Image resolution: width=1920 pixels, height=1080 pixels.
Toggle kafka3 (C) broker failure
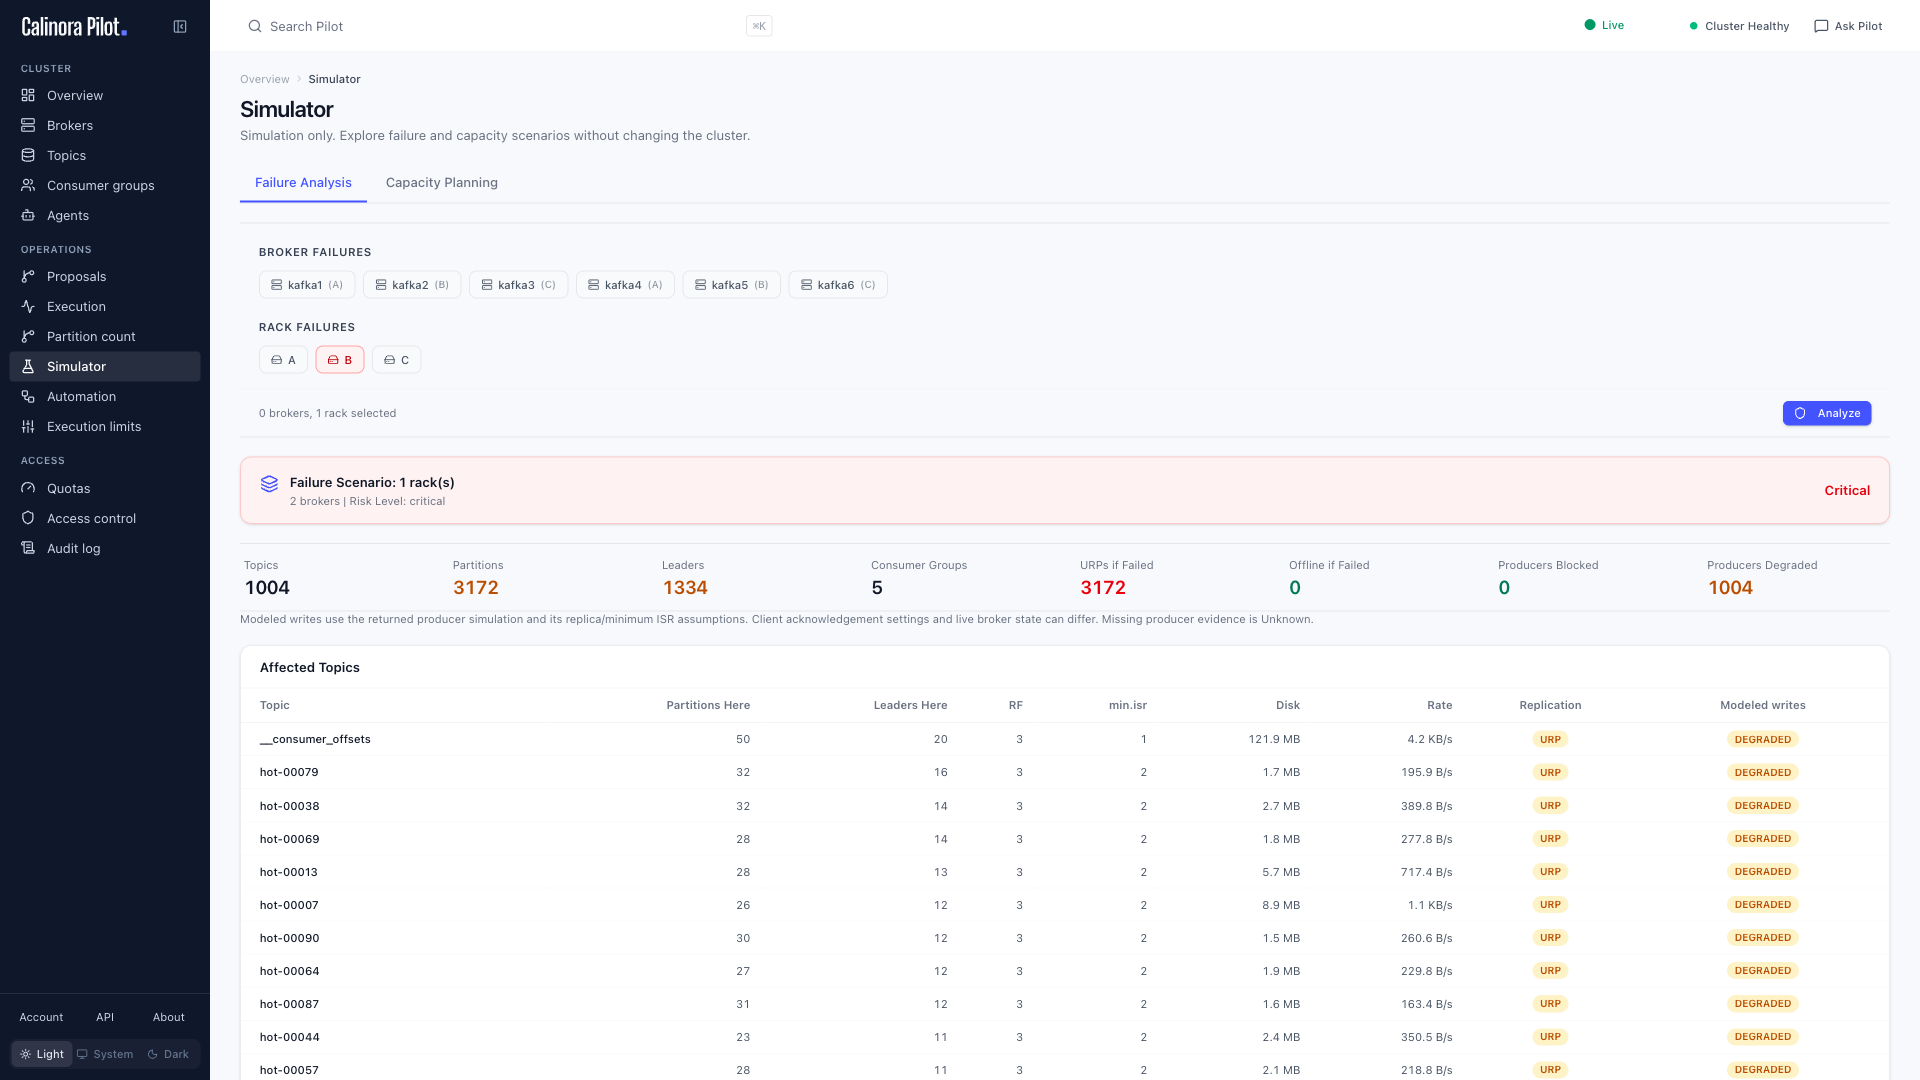coord(518,285)
